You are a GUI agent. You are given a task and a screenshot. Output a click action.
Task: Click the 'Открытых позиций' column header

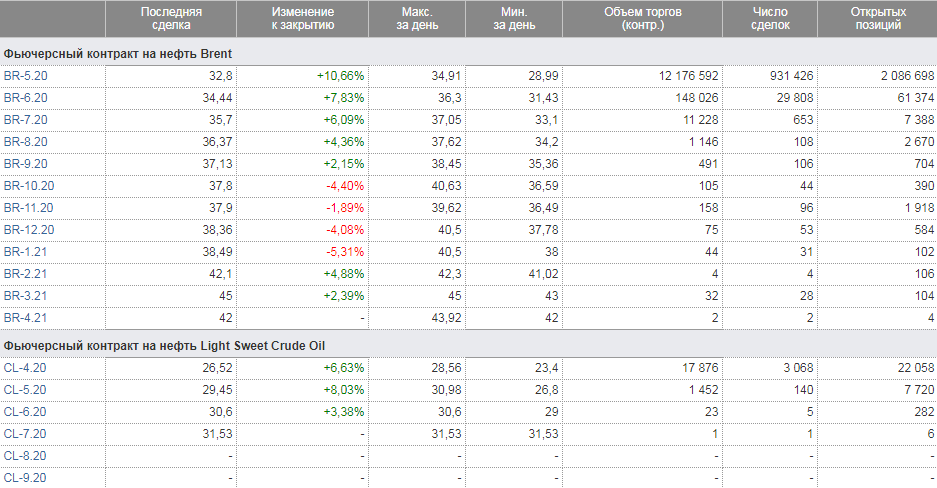click(877, 18)
